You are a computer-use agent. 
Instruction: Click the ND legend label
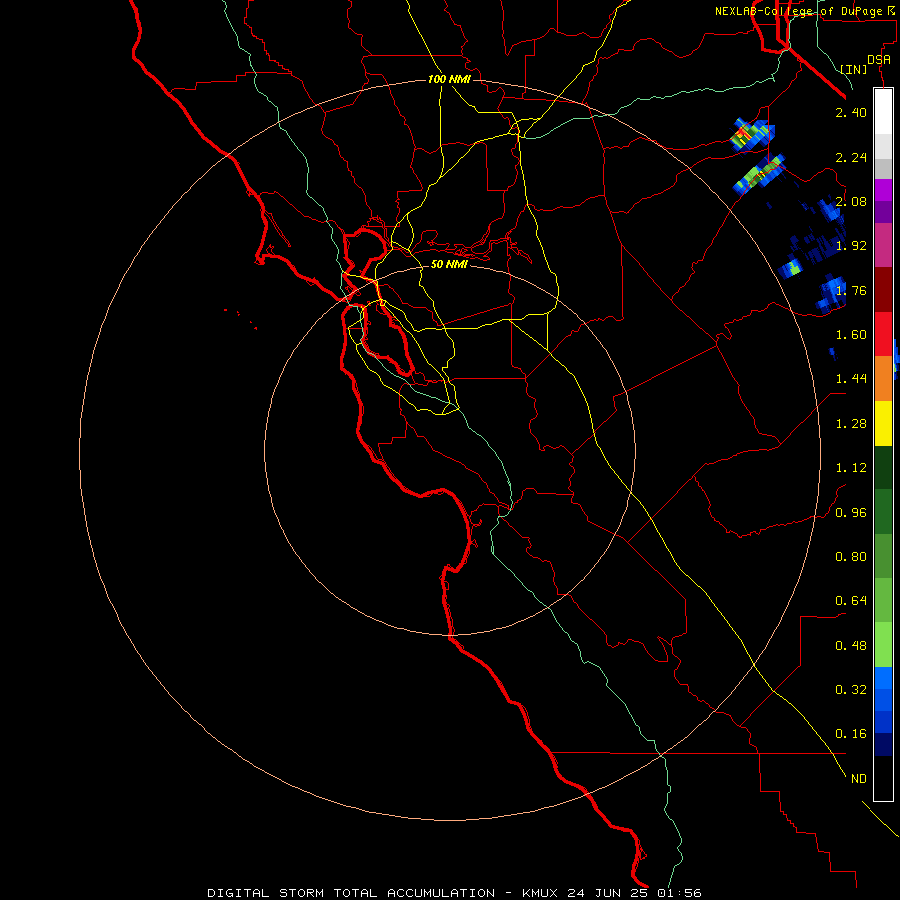(858, 779)
